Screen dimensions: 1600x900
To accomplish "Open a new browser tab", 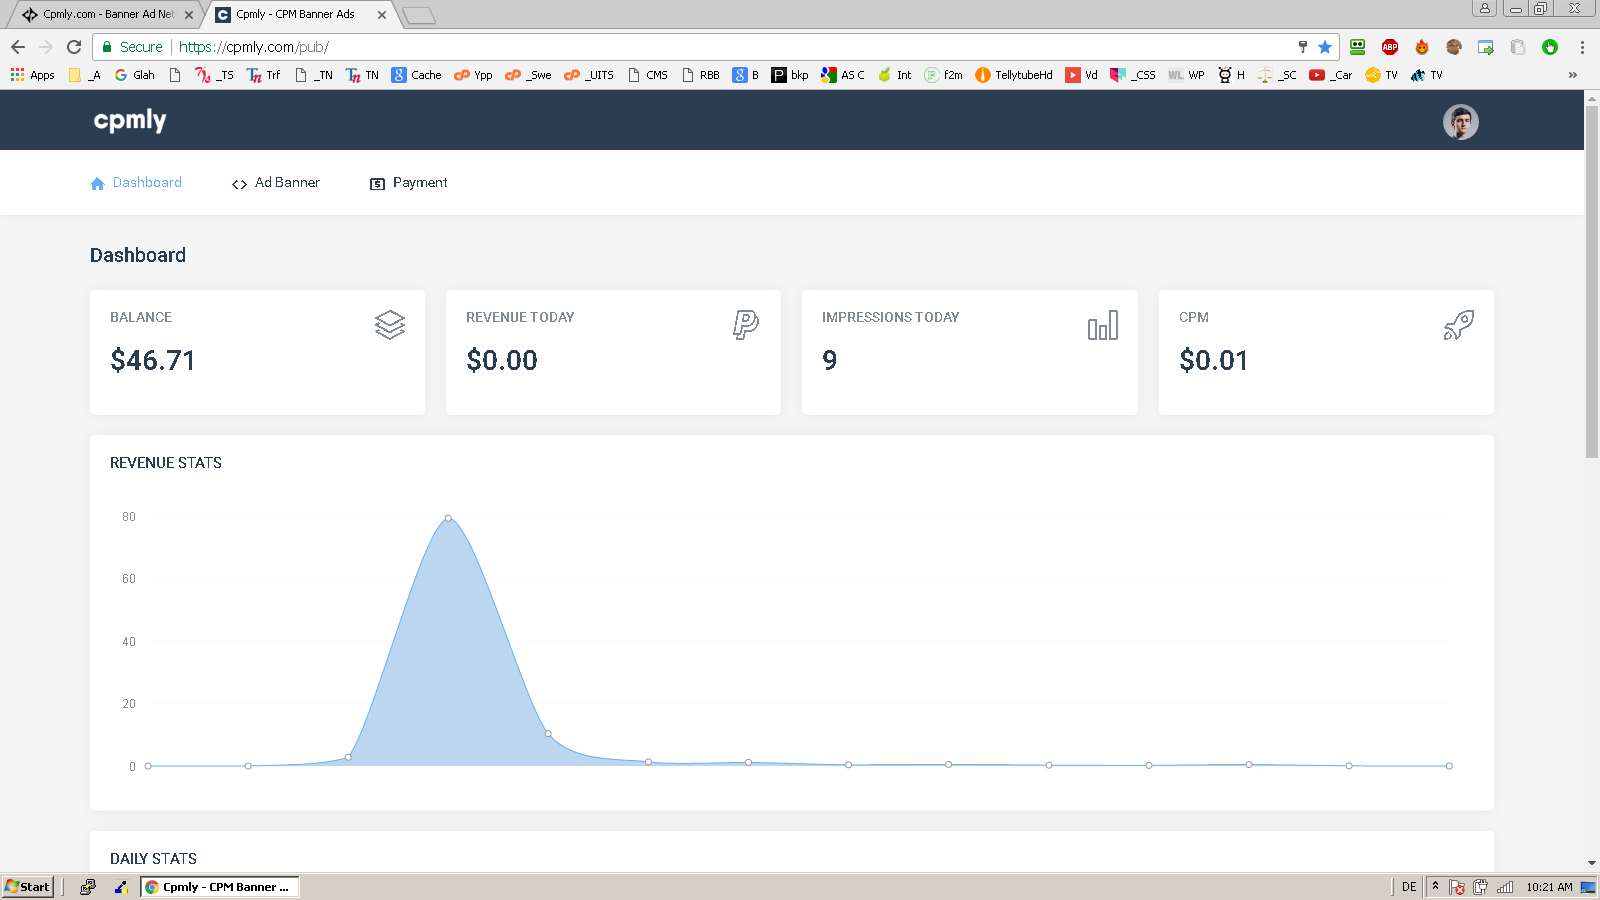I will 419,15.
